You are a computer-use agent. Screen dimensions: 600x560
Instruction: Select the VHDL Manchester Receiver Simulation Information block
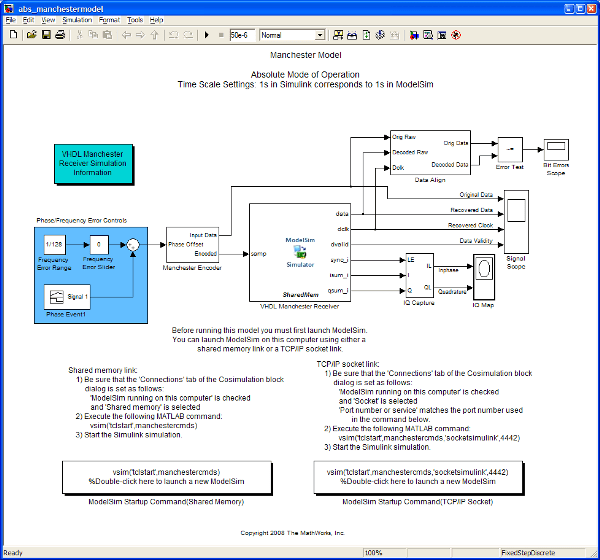coord(93,164)
